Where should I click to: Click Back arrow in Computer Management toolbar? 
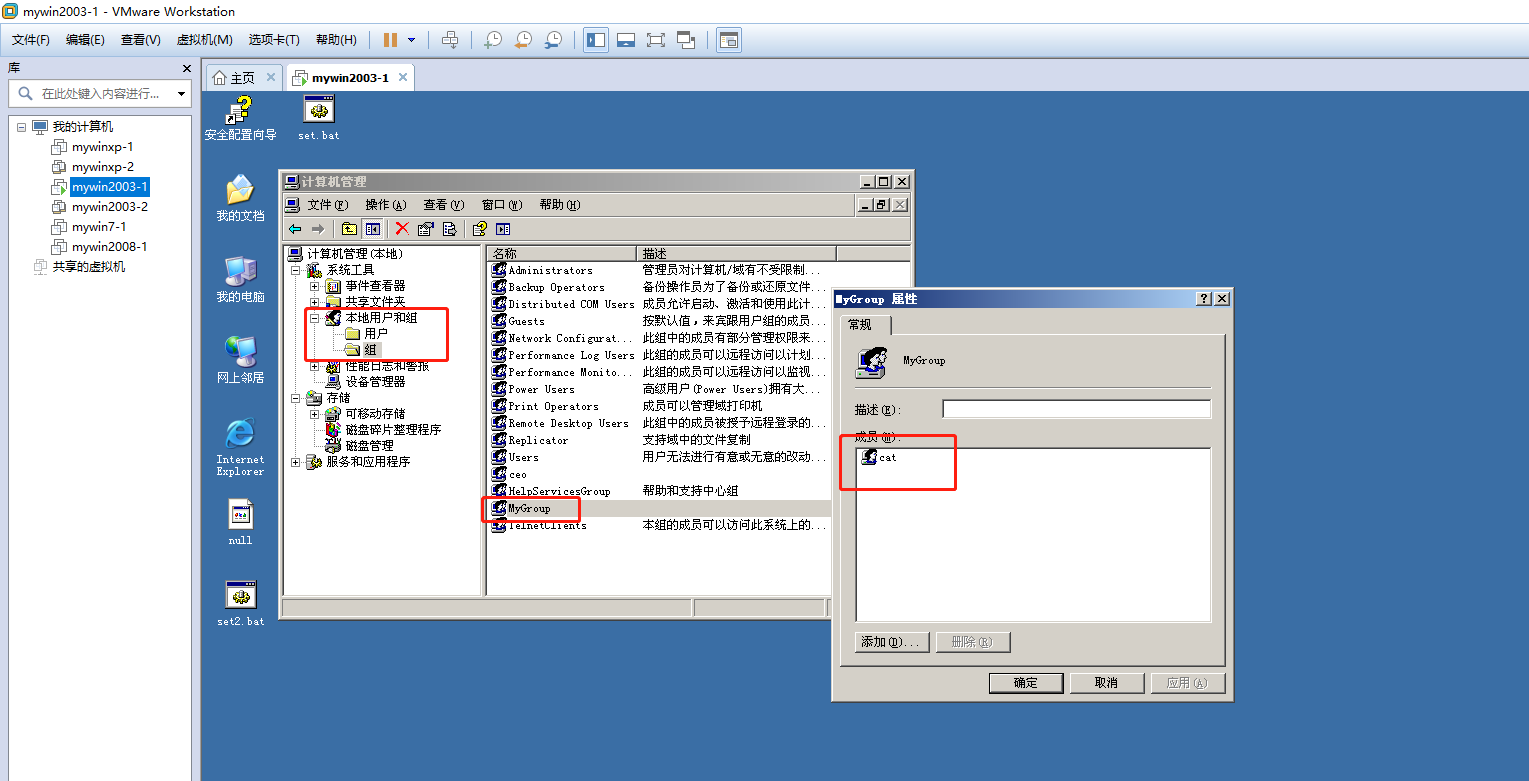click(x=295, y=229)
